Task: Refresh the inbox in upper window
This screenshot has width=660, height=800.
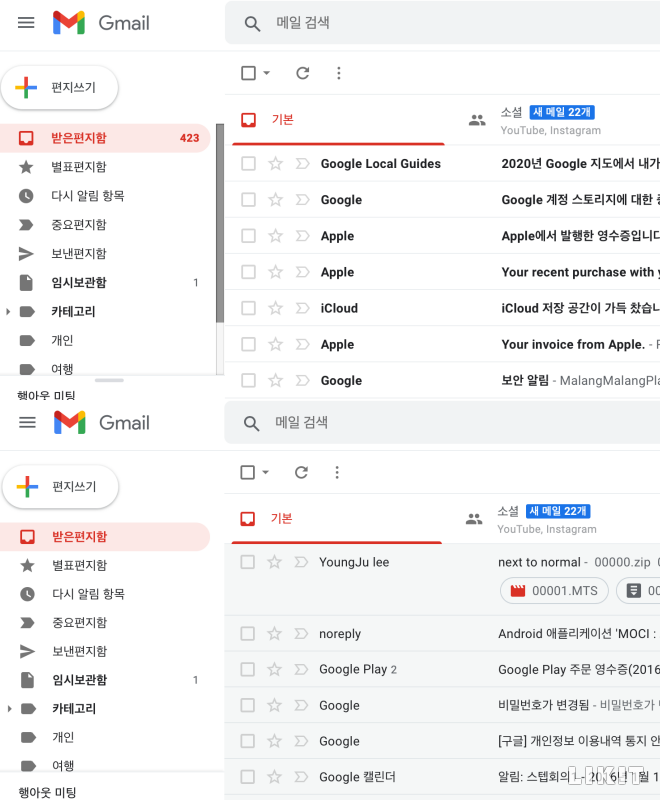Action: coord(303,73)
